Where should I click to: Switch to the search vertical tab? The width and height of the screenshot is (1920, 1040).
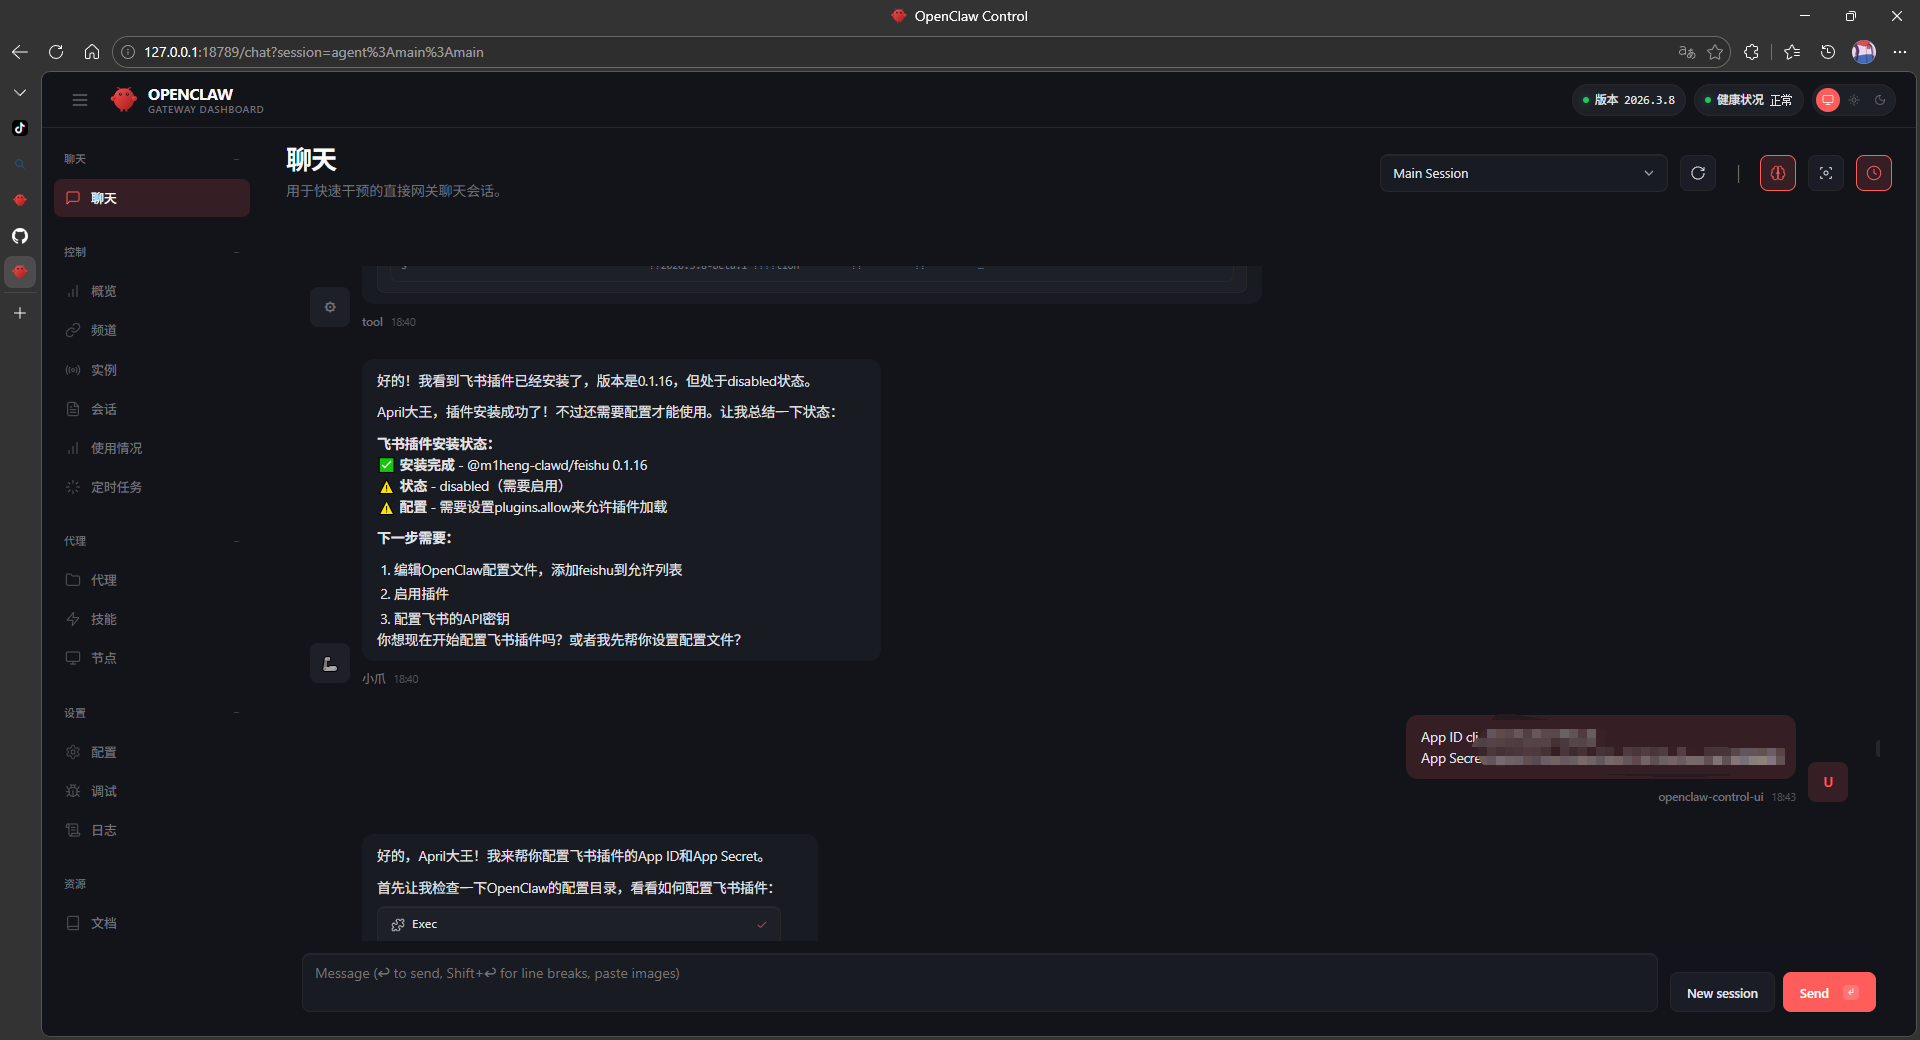(20, 164)
